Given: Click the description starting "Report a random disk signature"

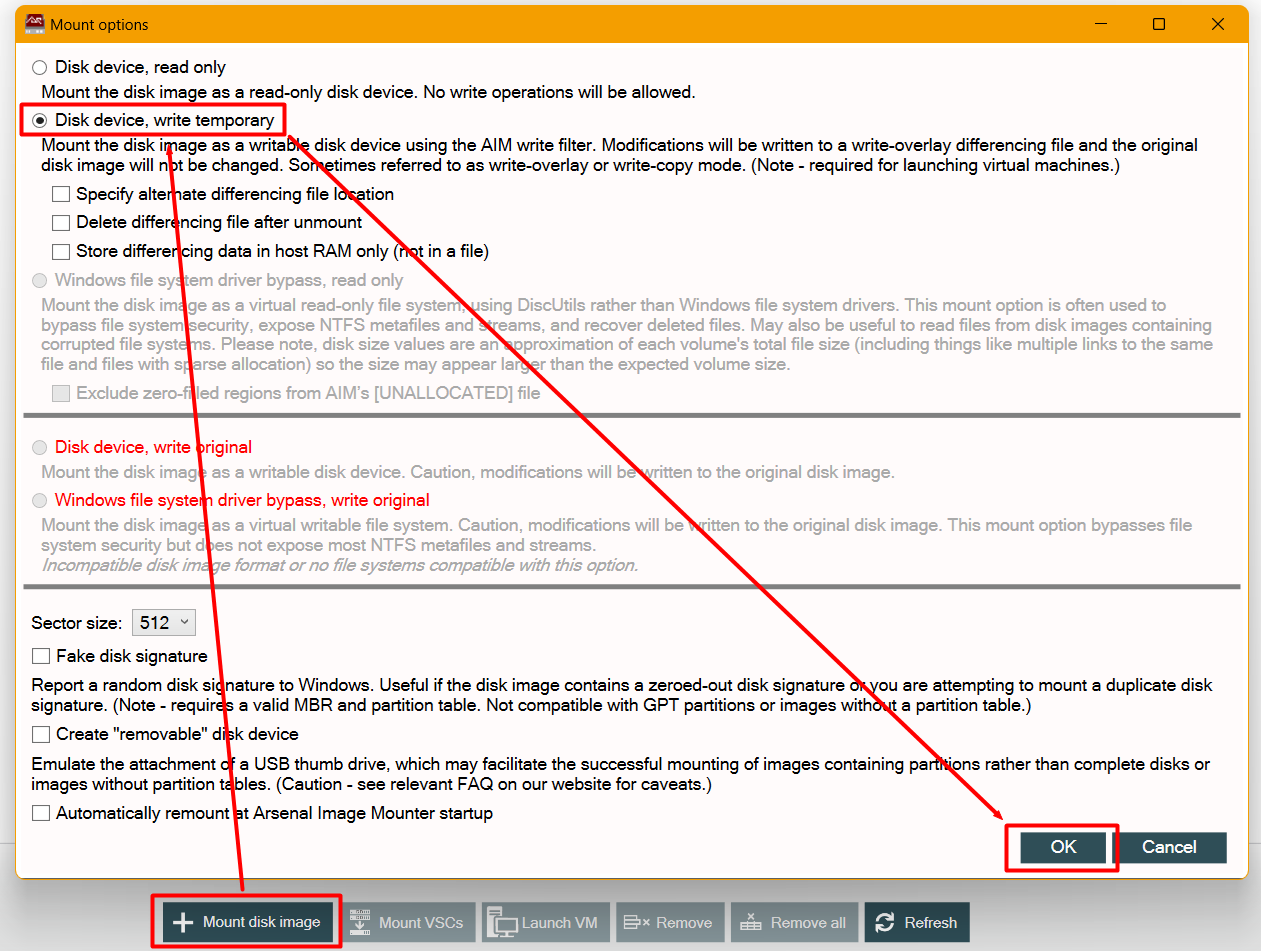Looking at the screenshot, I should point(622,696).
